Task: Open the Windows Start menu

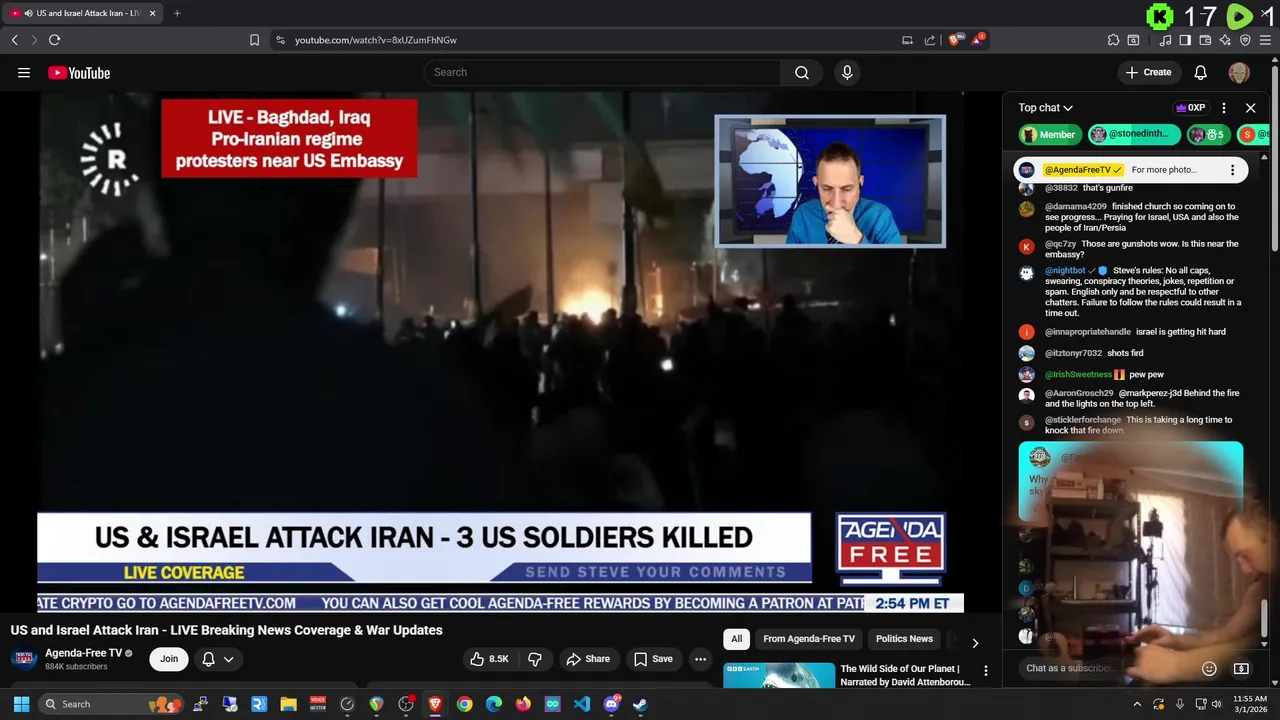Action: pos(21,704)
